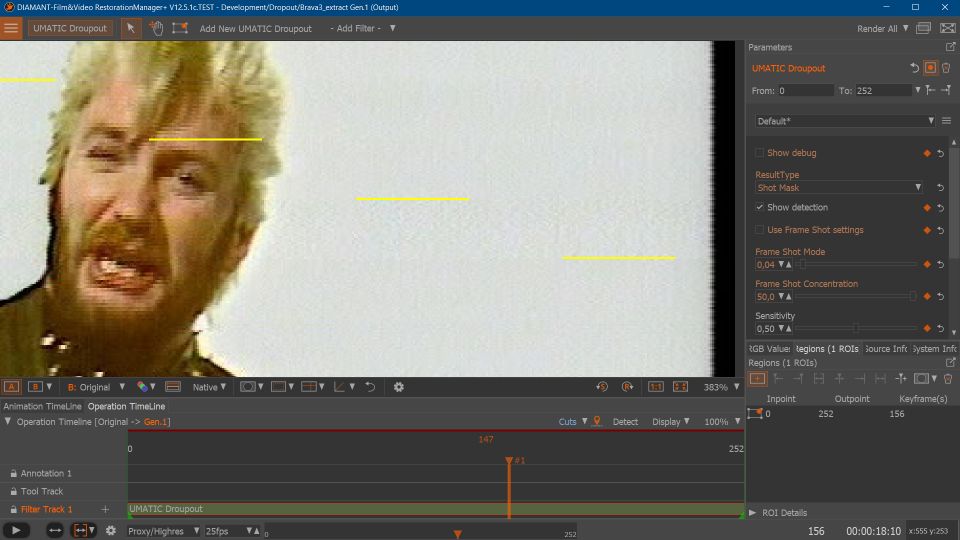Click the undo arrow in viewer toolbar
The height and width of the screenshot is (540, 960).
(x=370, y=387)
